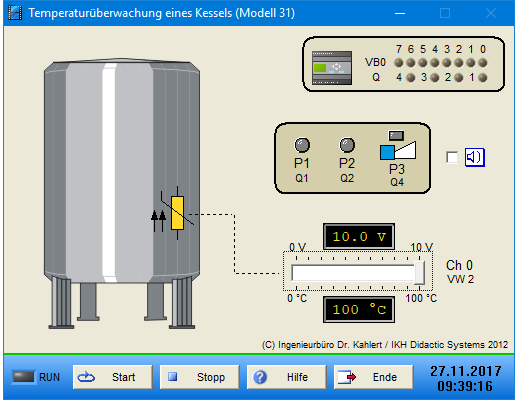
Task: Click the Stopp button
Action: pos(200,377)
